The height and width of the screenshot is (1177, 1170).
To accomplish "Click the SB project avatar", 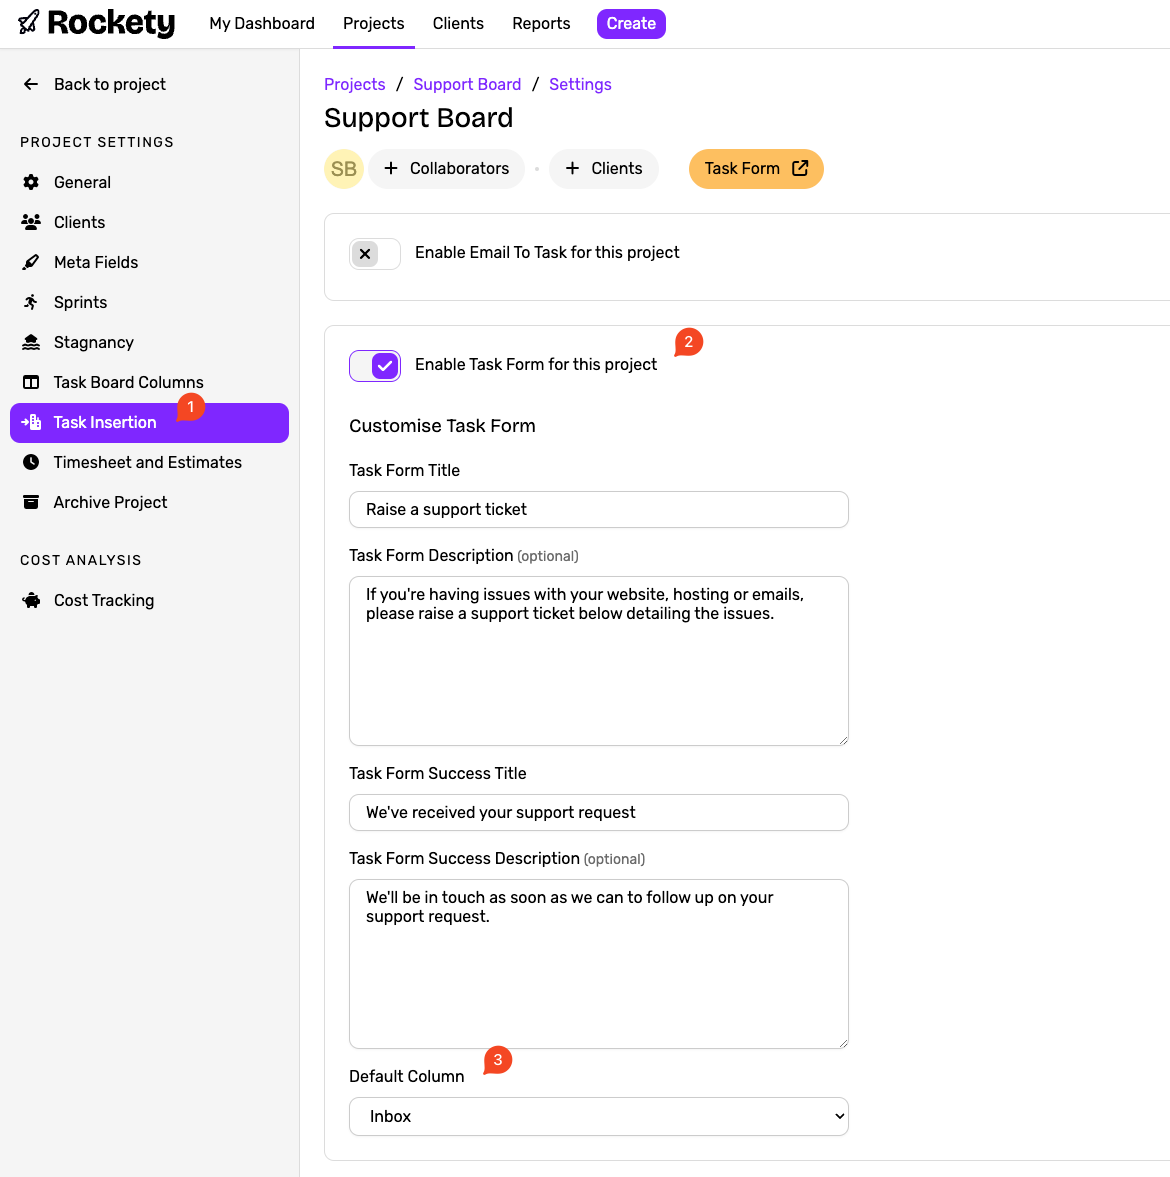I will (x=344, y=169).
